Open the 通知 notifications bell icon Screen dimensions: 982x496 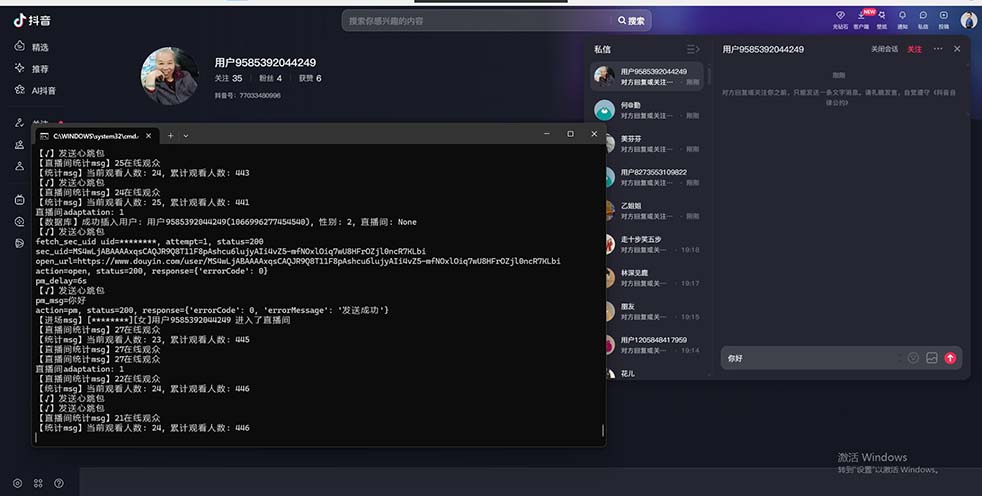click(x=902, y=18)
